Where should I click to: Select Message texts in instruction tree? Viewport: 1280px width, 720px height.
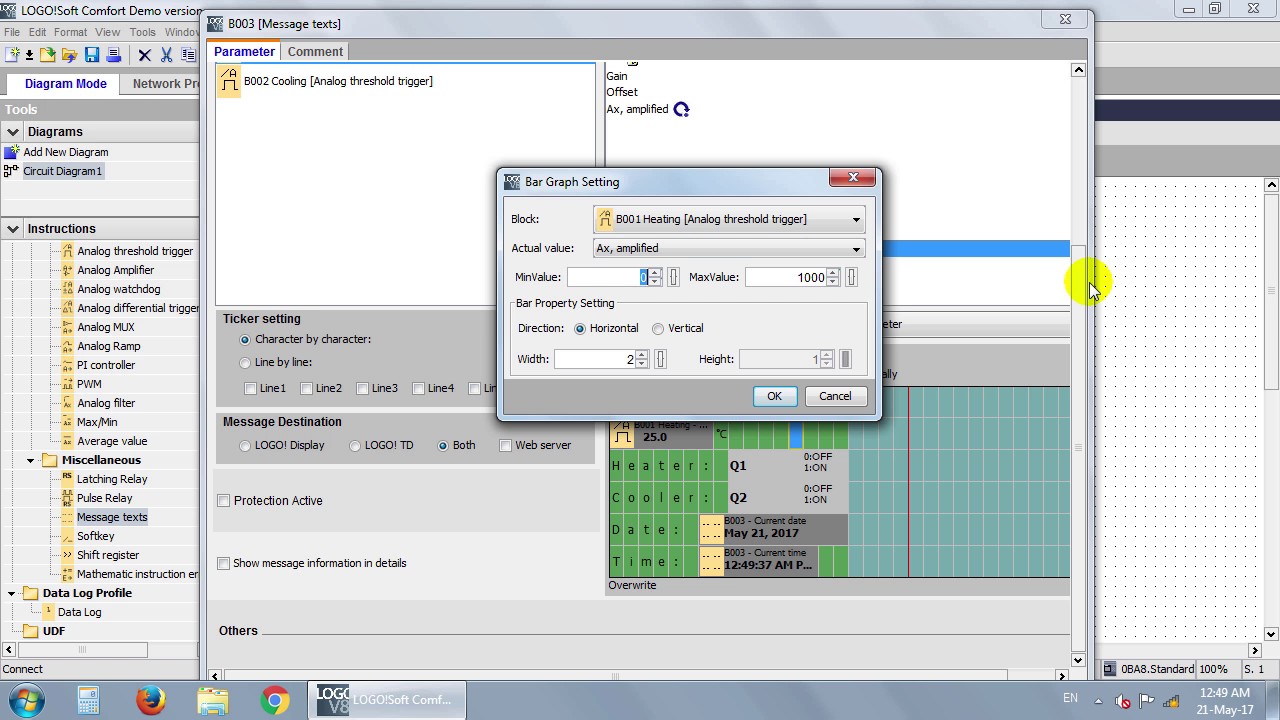[112, 517]
